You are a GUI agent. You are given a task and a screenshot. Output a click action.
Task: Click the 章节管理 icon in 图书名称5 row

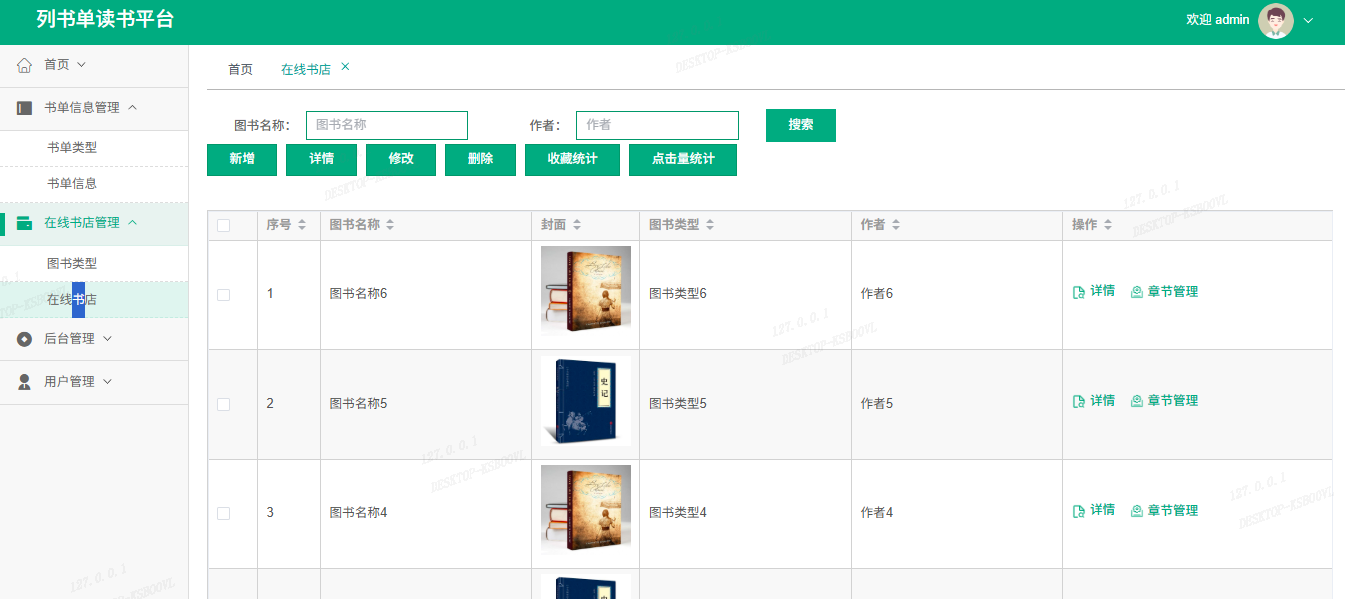pyautogui.click(x=1137, y=401)
